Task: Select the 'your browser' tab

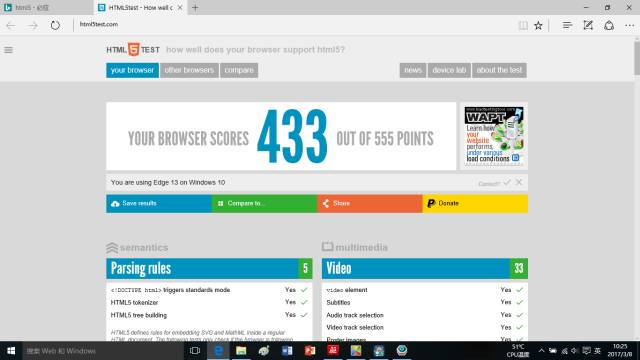Action: pos(132,70)
